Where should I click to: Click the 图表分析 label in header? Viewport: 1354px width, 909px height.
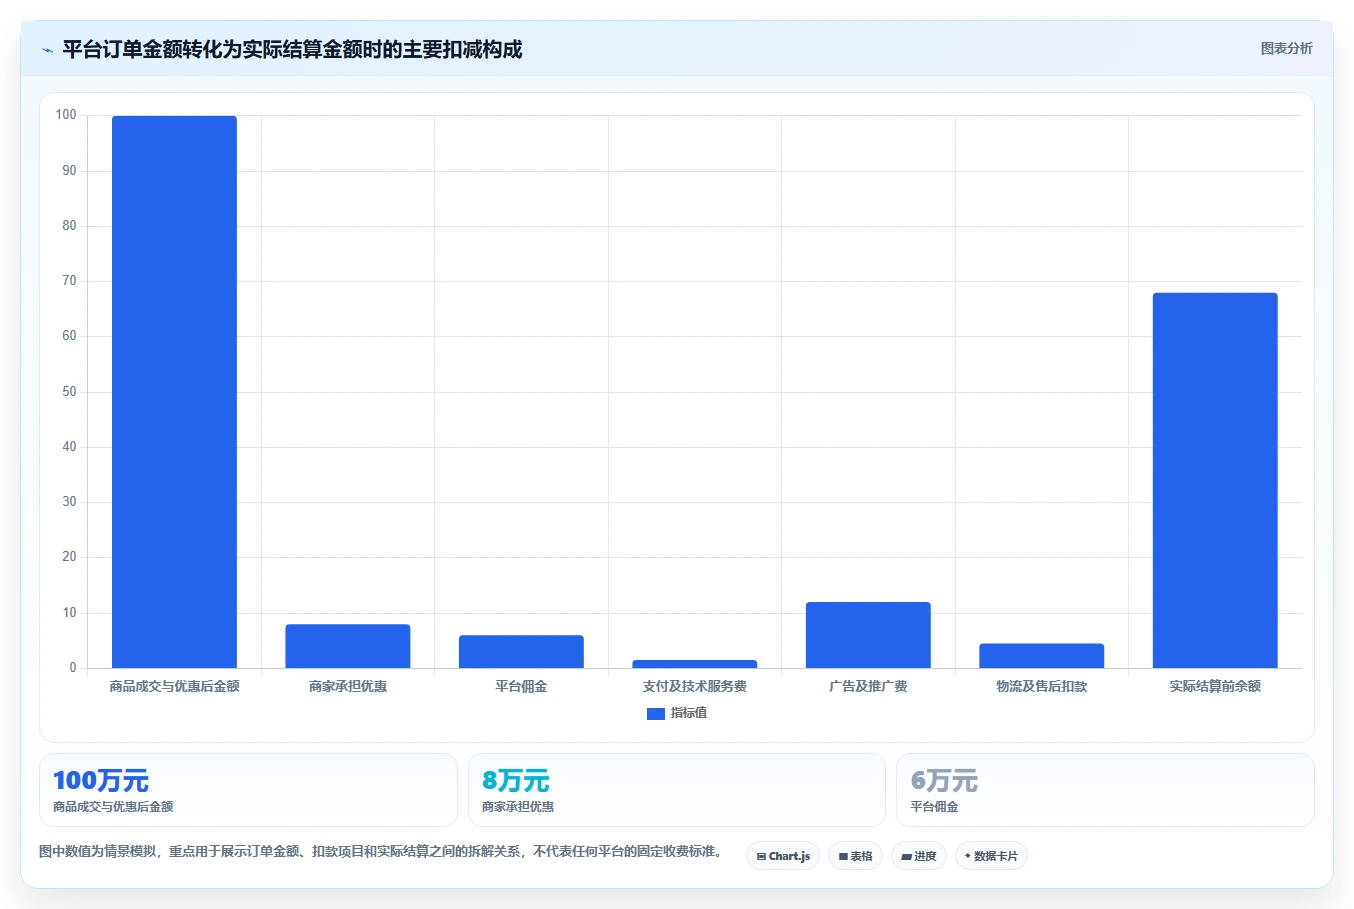[x=1286, y=48]
